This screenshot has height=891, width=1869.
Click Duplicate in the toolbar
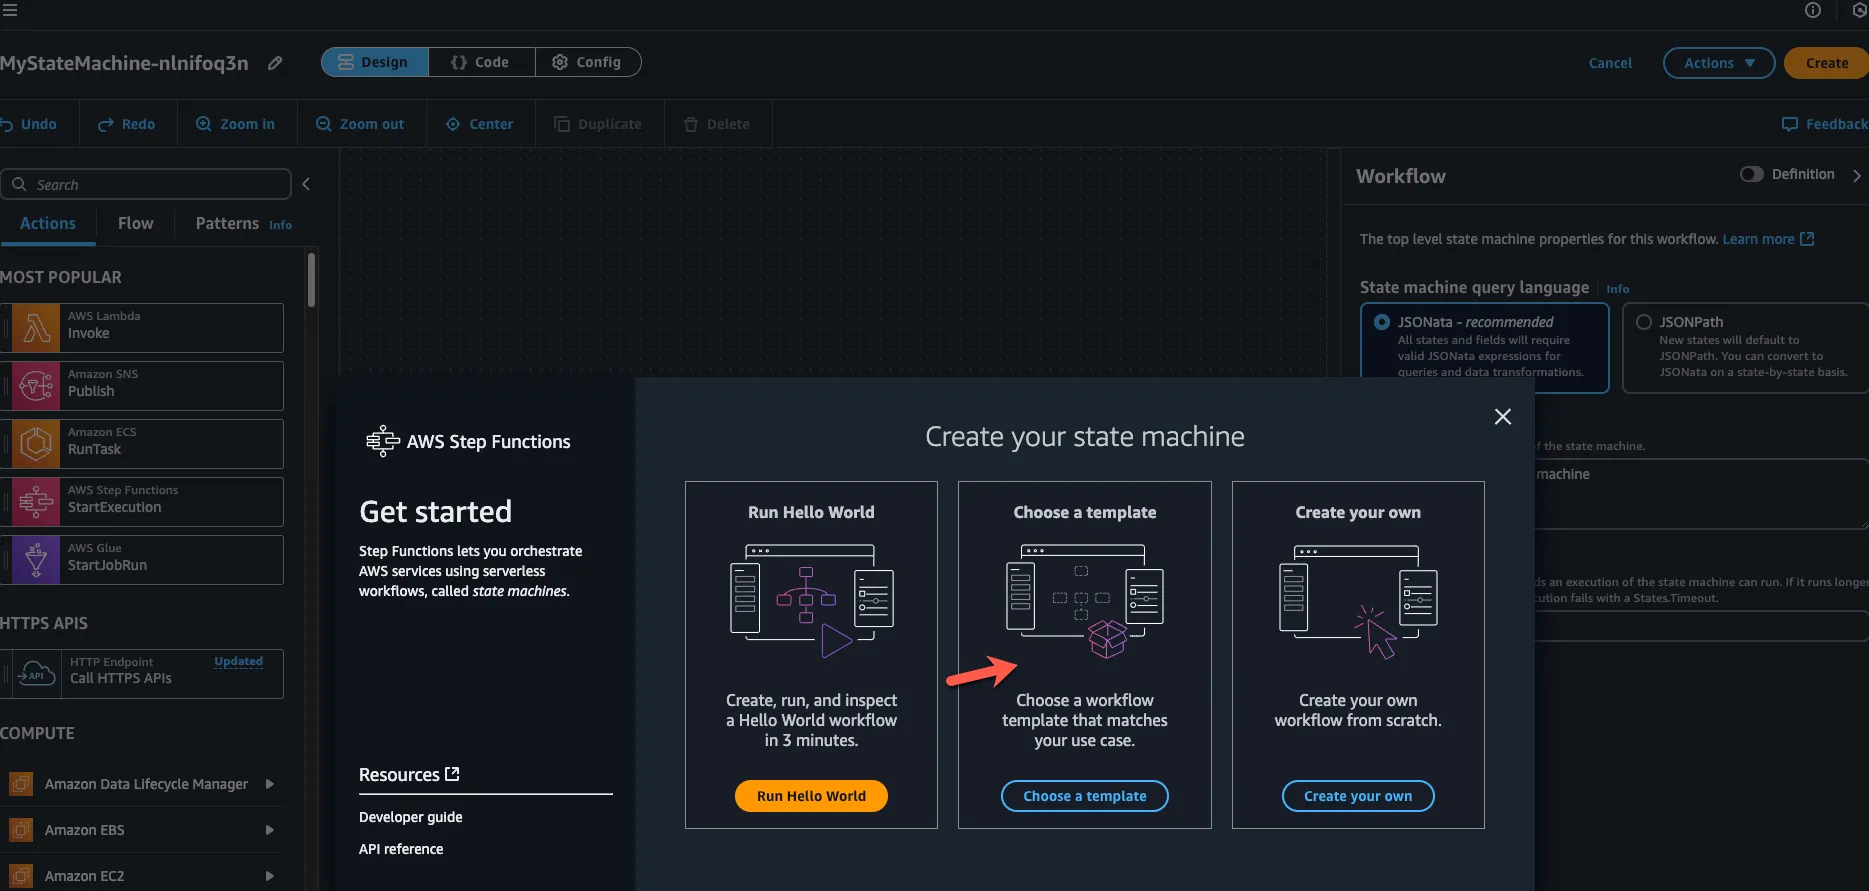(598, 124)
